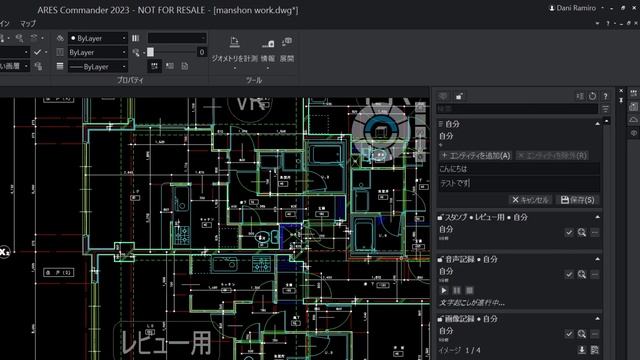
Task: Click the line weight icon beside the ByLayer box
Action: [60, 52]
